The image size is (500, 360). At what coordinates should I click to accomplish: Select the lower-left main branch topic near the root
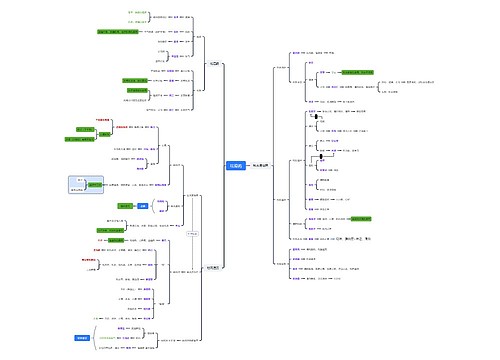tap(213, 268)
